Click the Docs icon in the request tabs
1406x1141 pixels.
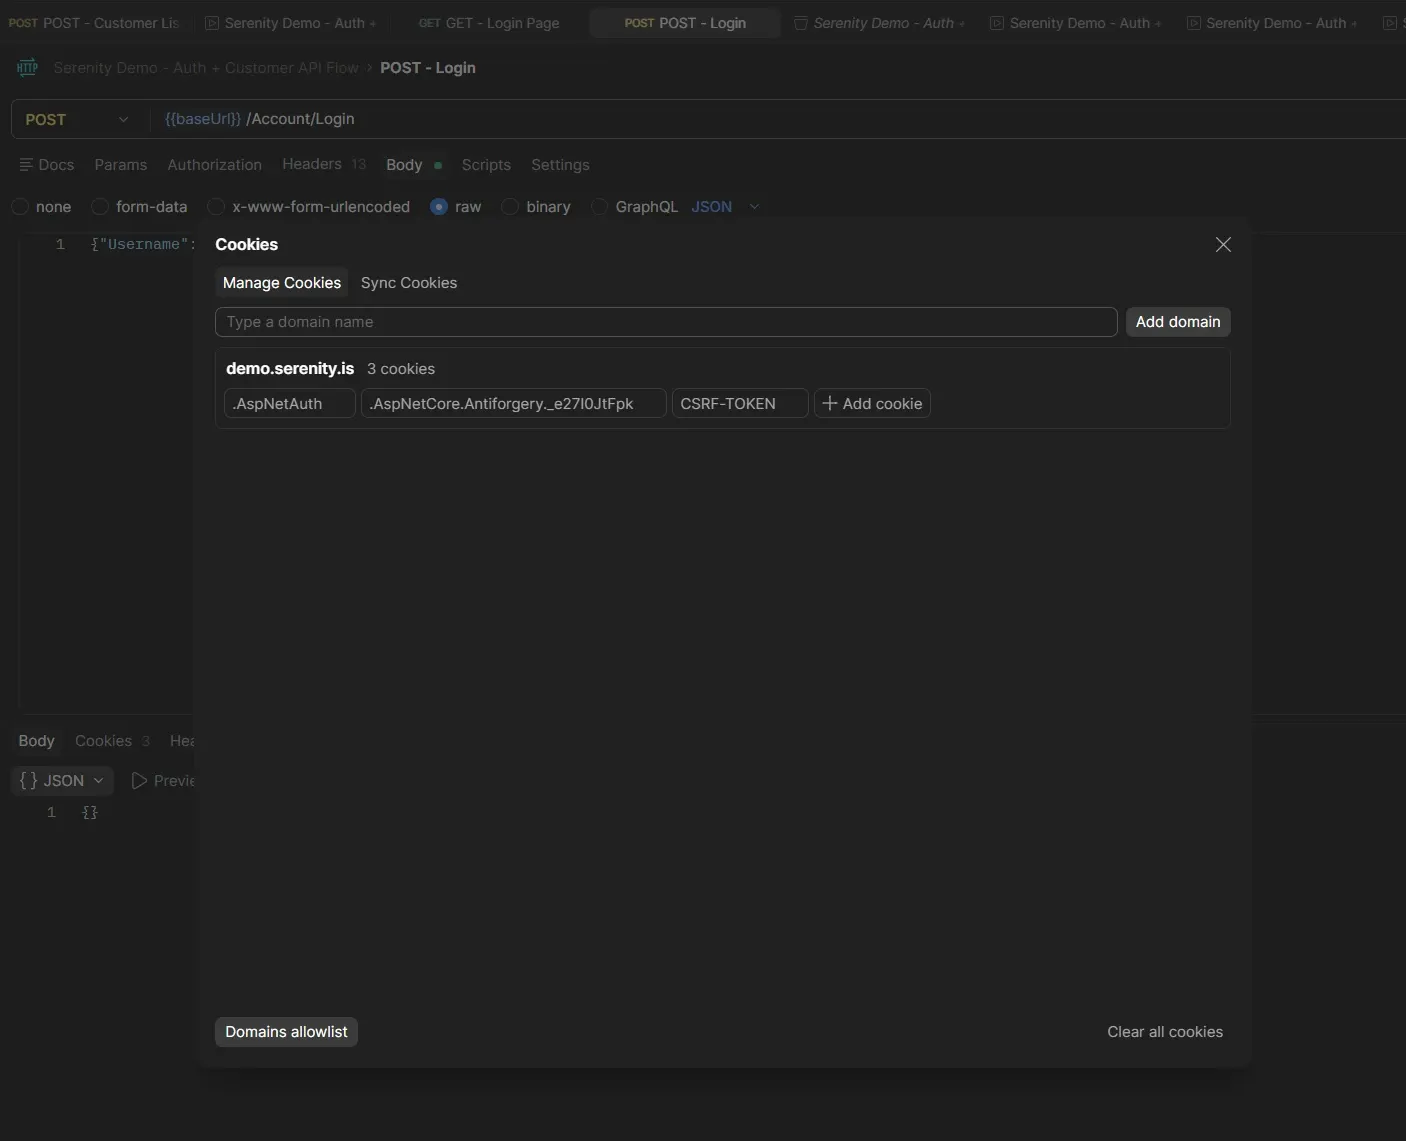click(27, 165)
